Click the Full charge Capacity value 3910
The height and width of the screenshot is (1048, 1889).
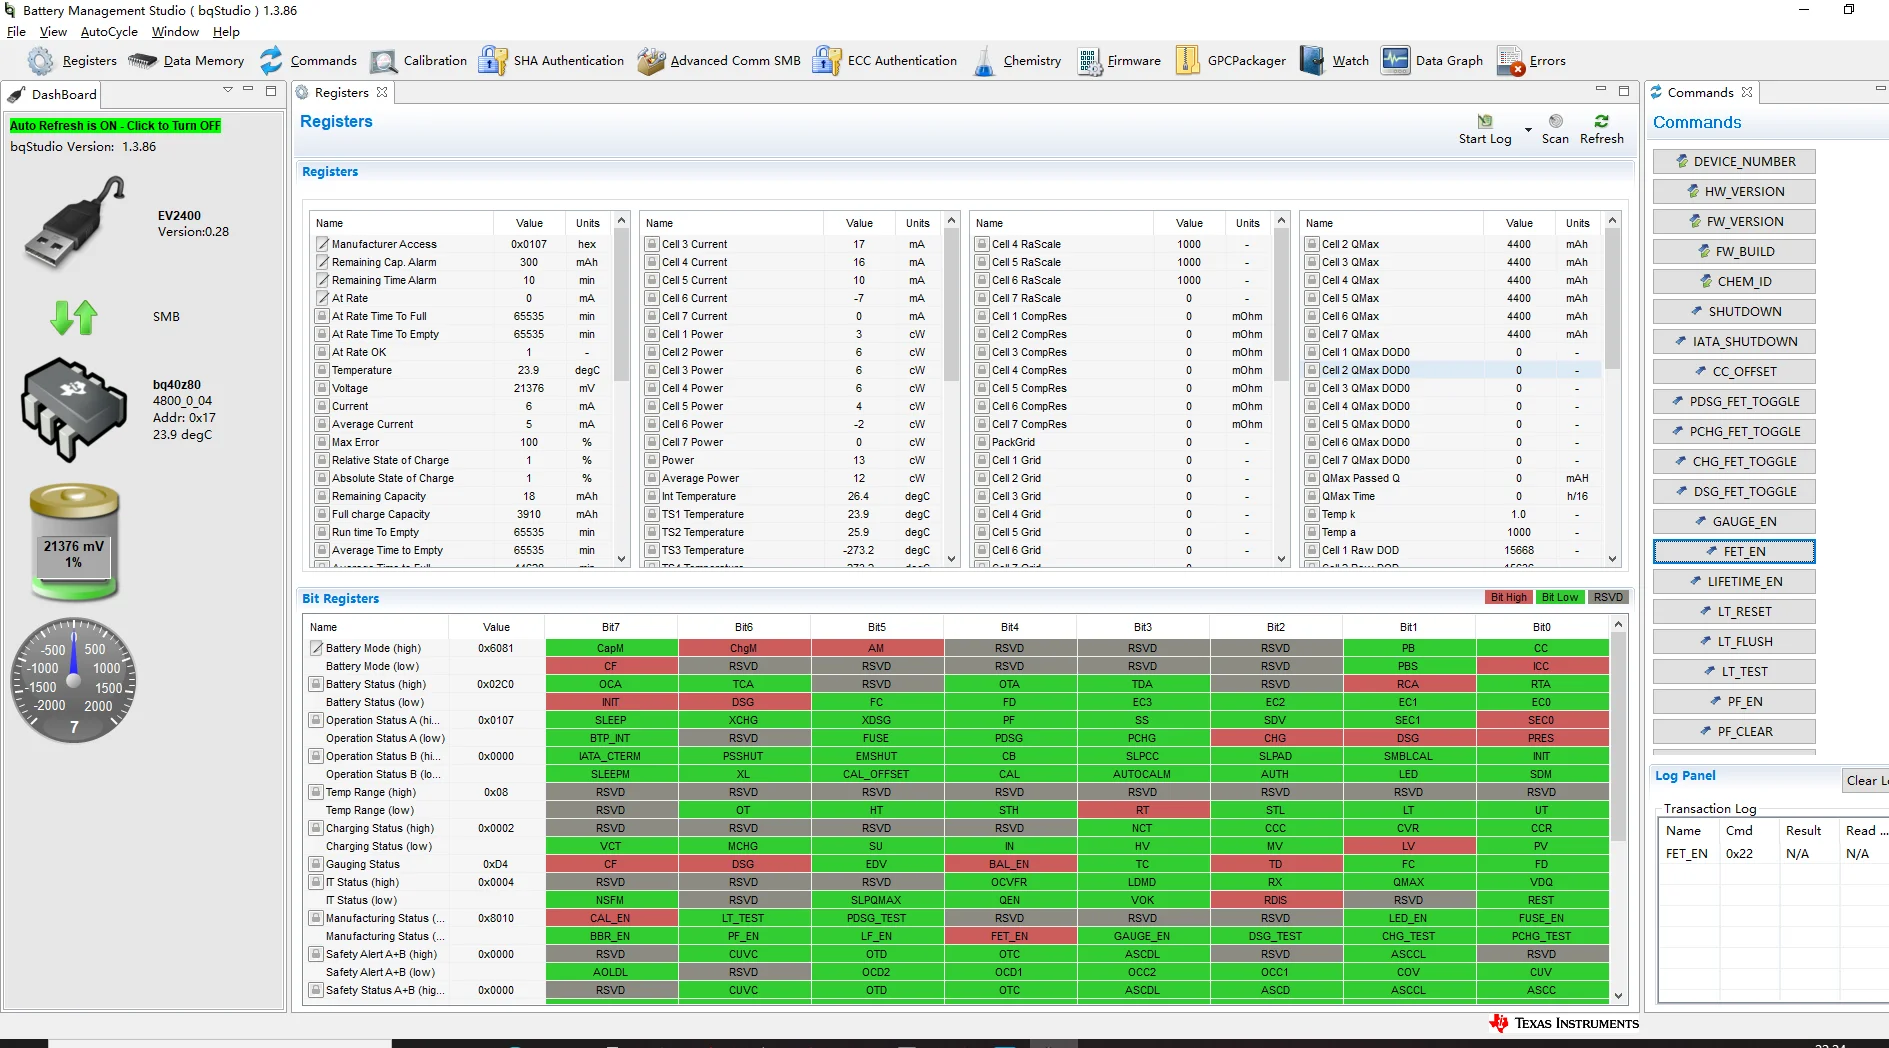(529, 514)
